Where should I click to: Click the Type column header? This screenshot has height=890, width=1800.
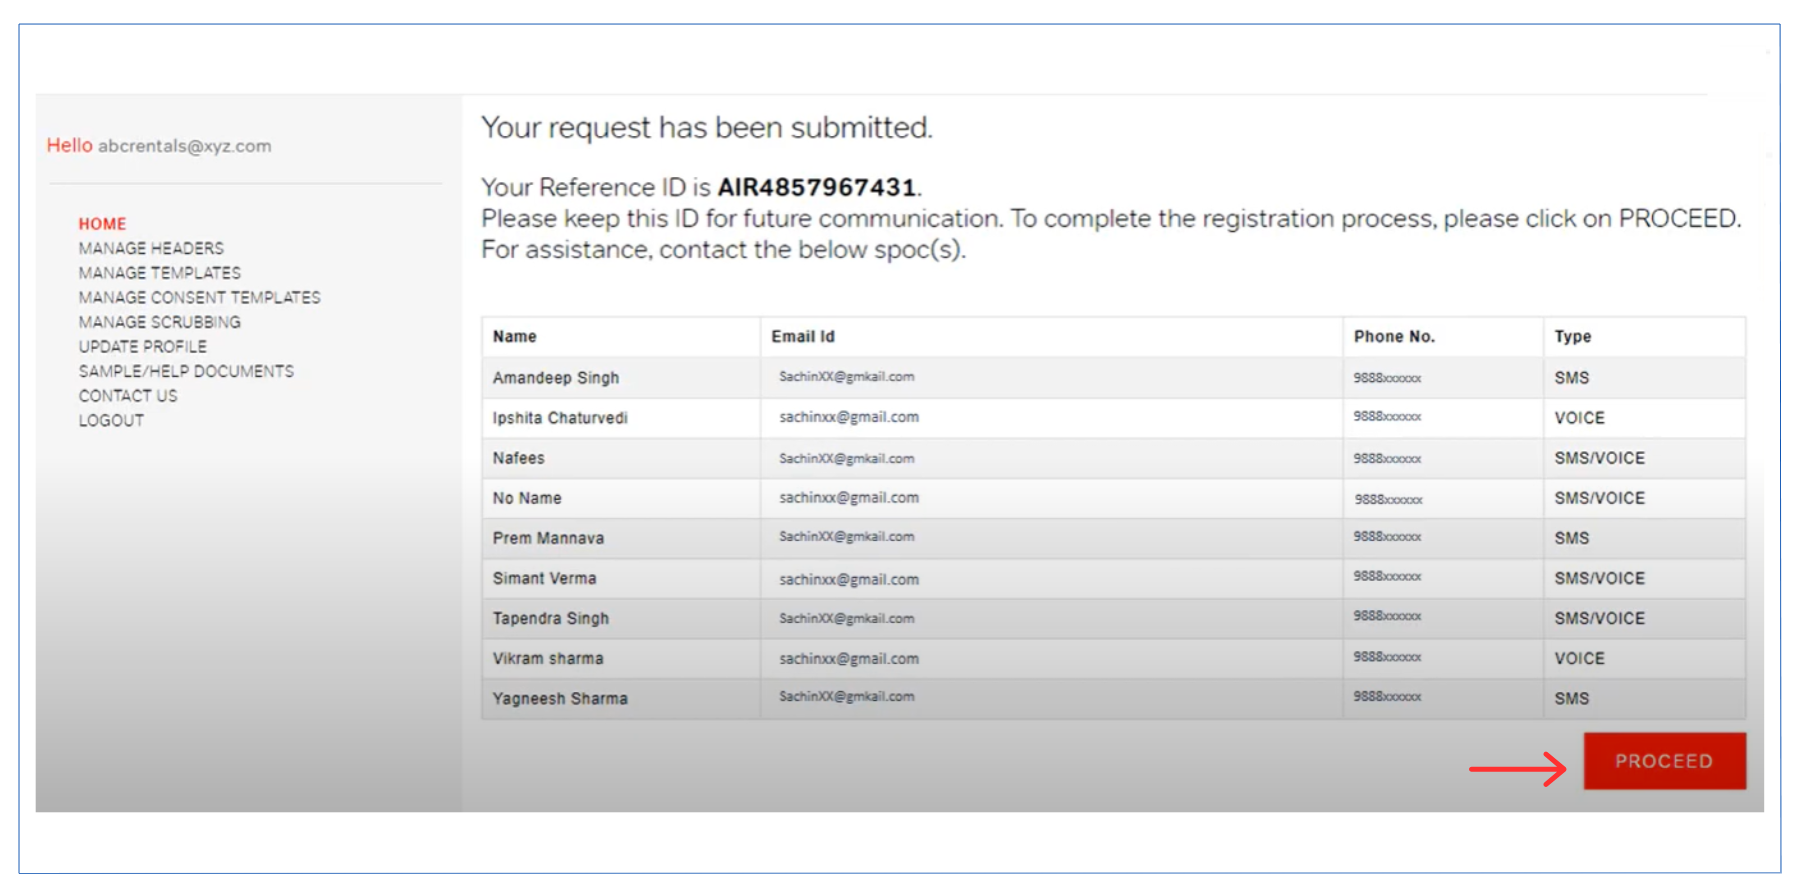(x=1572, y=337)
